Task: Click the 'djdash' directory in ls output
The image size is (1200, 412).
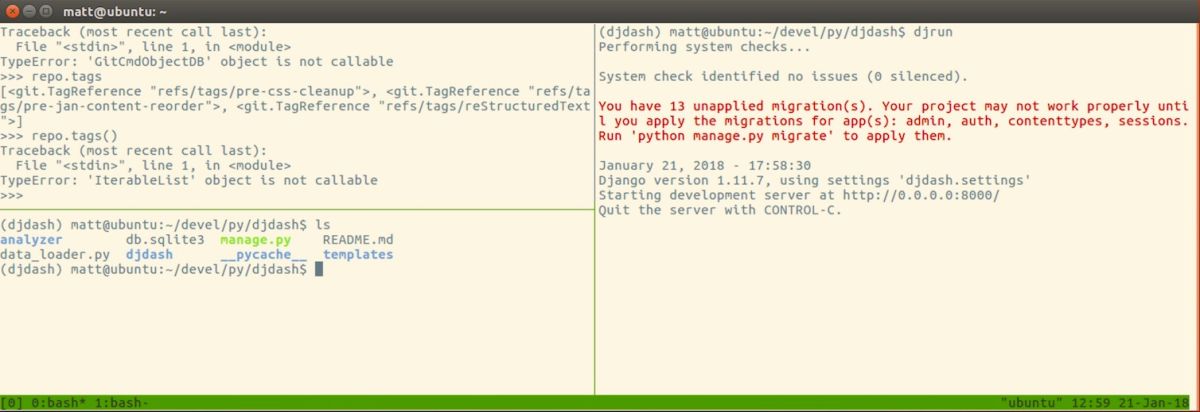Action: 149,255
